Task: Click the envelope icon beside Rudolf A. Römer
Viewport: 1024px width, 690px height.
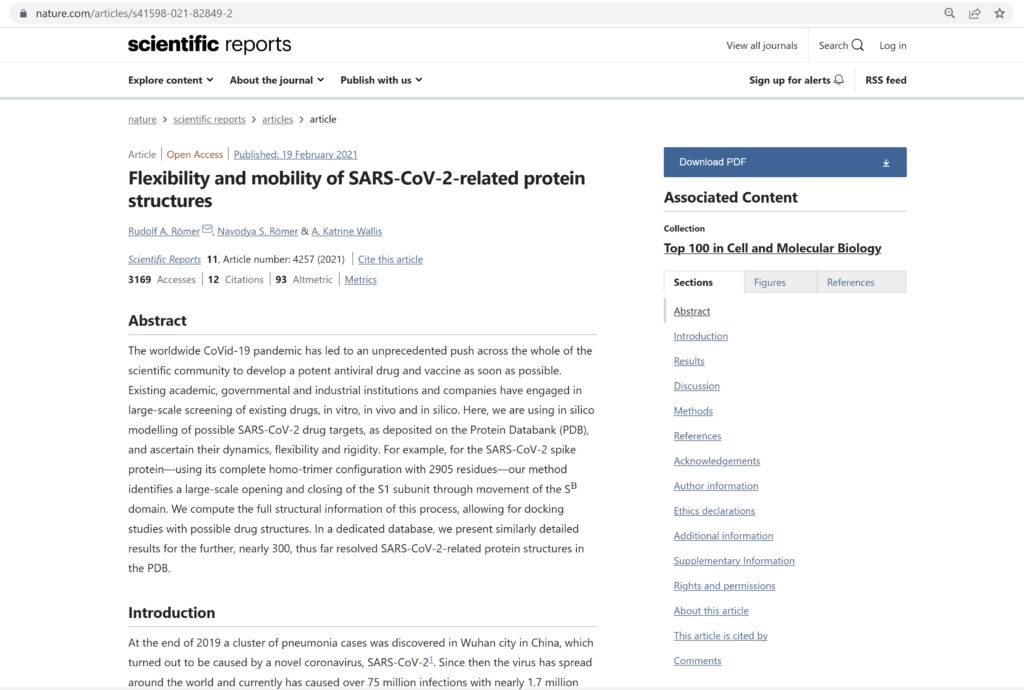Action: click(x=207, y=227)
